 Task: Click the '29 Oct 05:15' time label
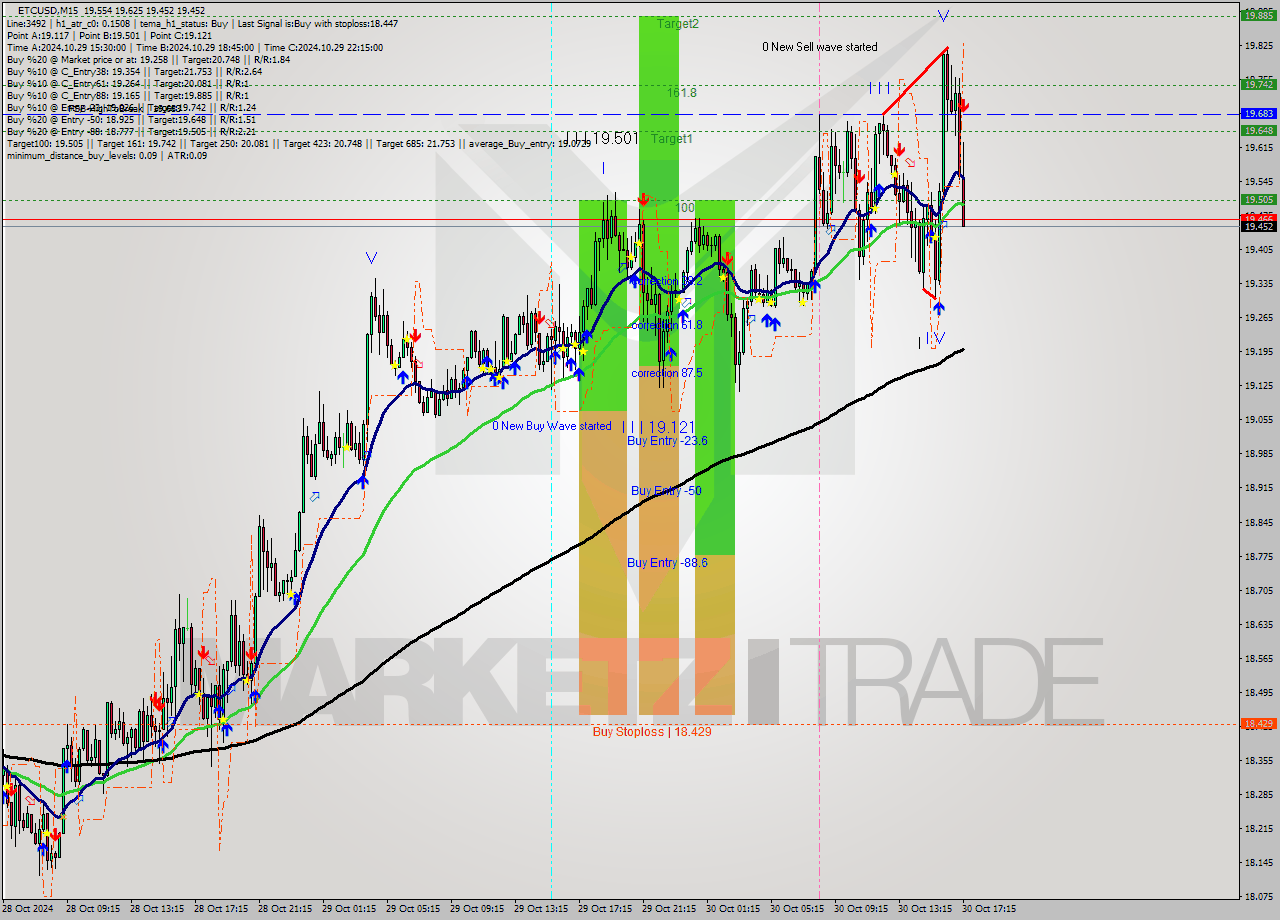(414, 909)
